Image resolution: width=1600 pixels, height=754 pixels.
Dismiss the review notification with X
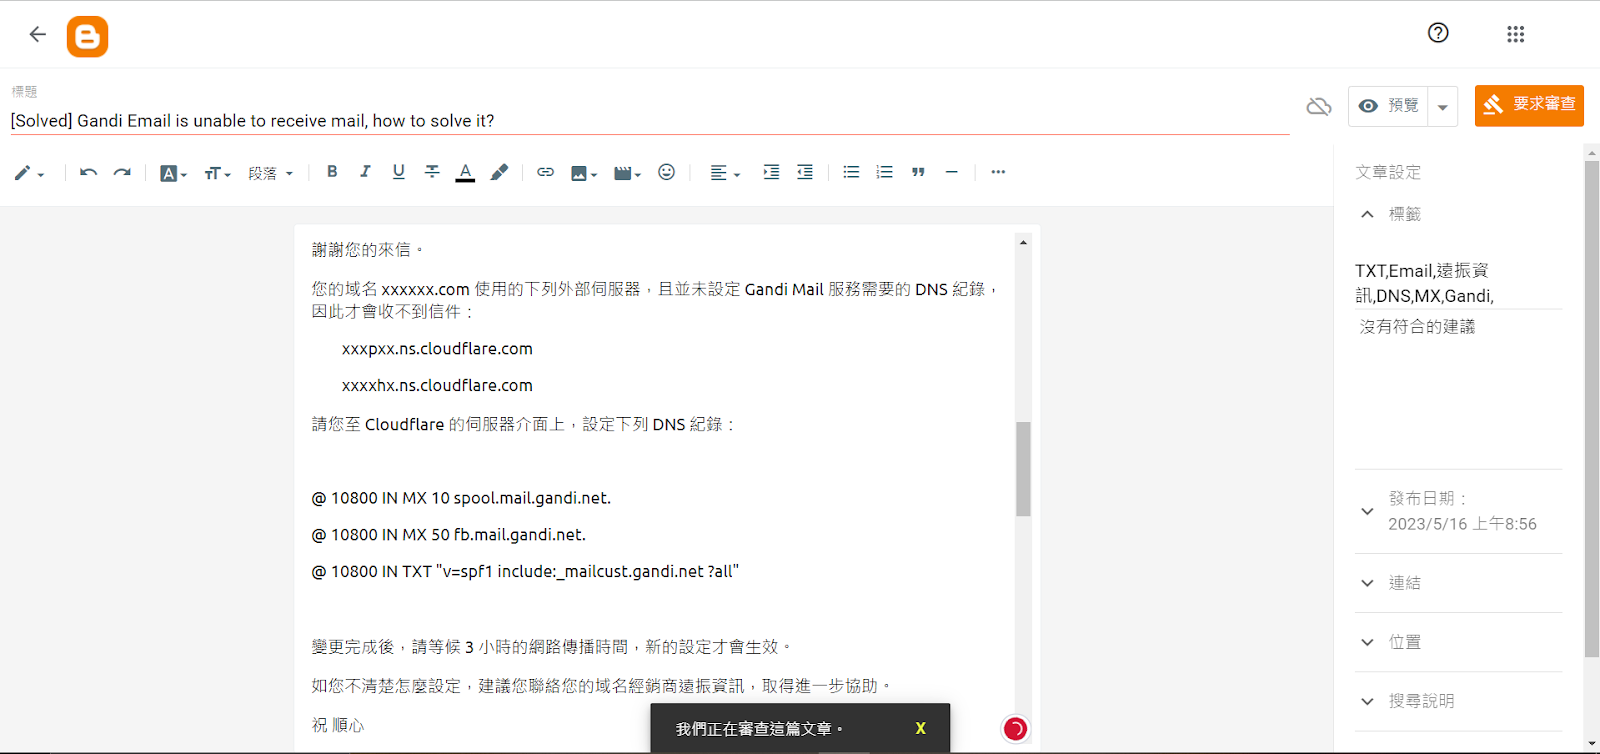920,728
